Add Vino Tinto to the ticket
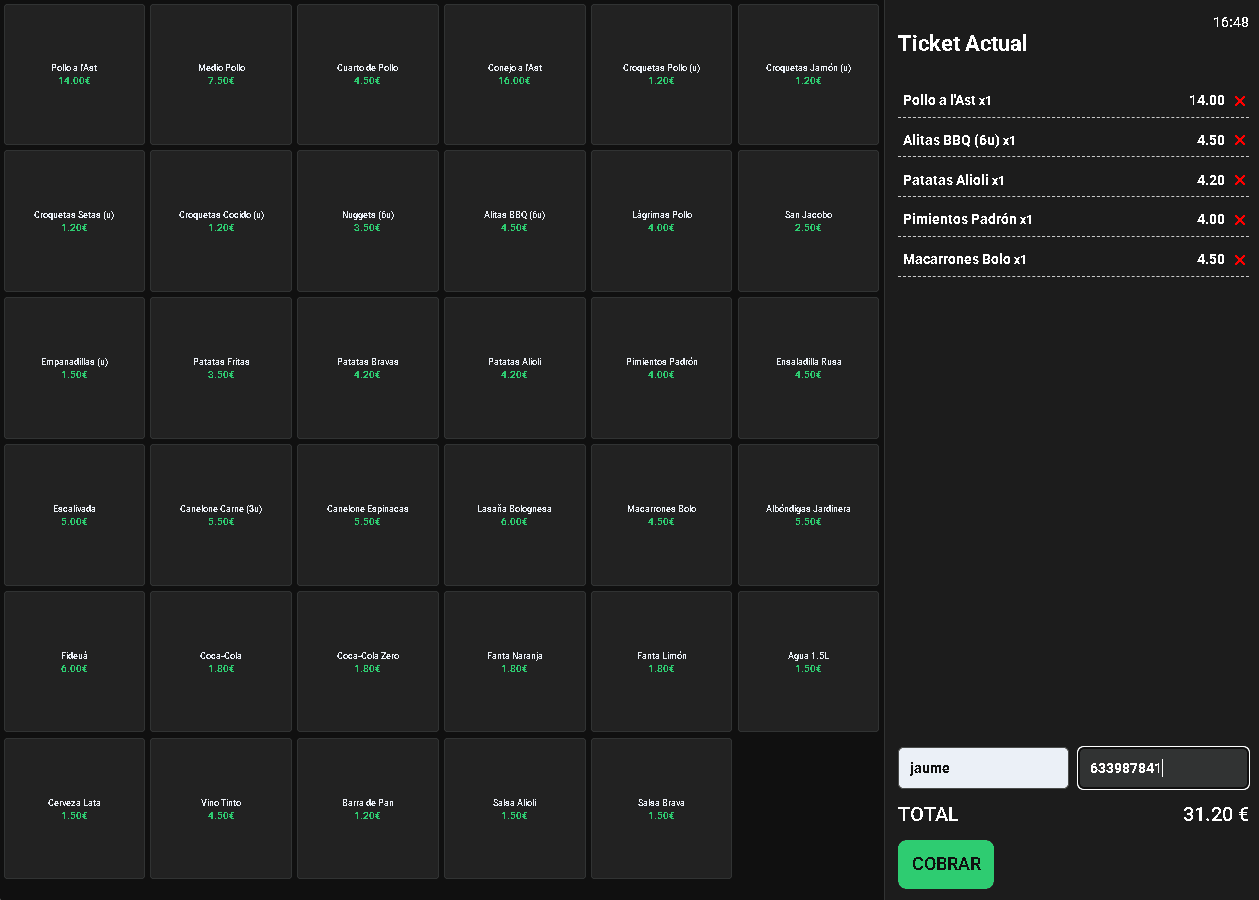The height and width of the screenshot is (900, 1259). coord(221,808)
